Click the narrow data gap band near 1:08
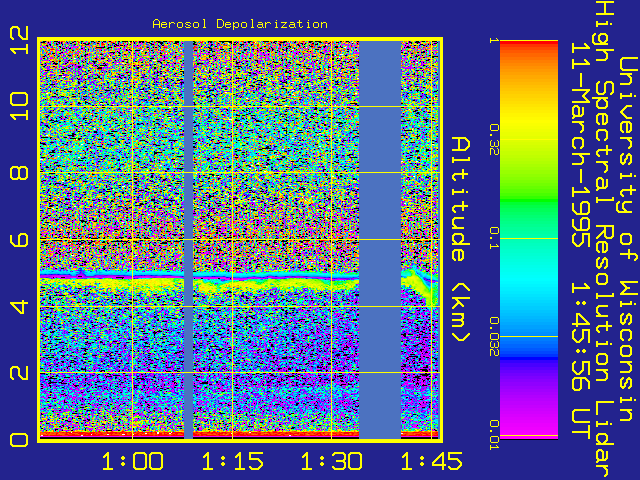The width and height of the screenshot is (640, 480). [x=188, y=240]
